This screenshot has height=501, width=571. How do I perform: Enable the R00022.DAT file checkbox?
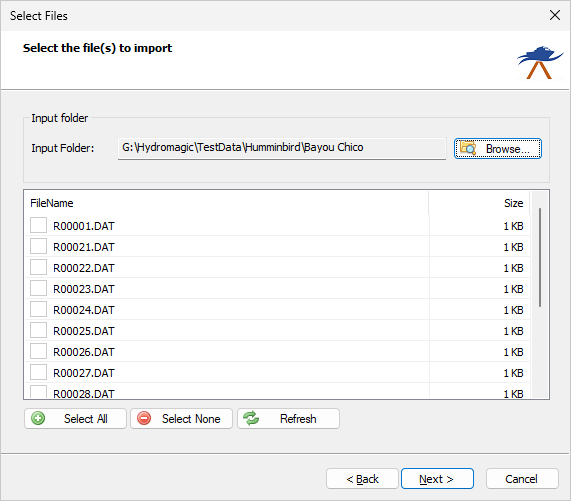(x=38, y=267)
